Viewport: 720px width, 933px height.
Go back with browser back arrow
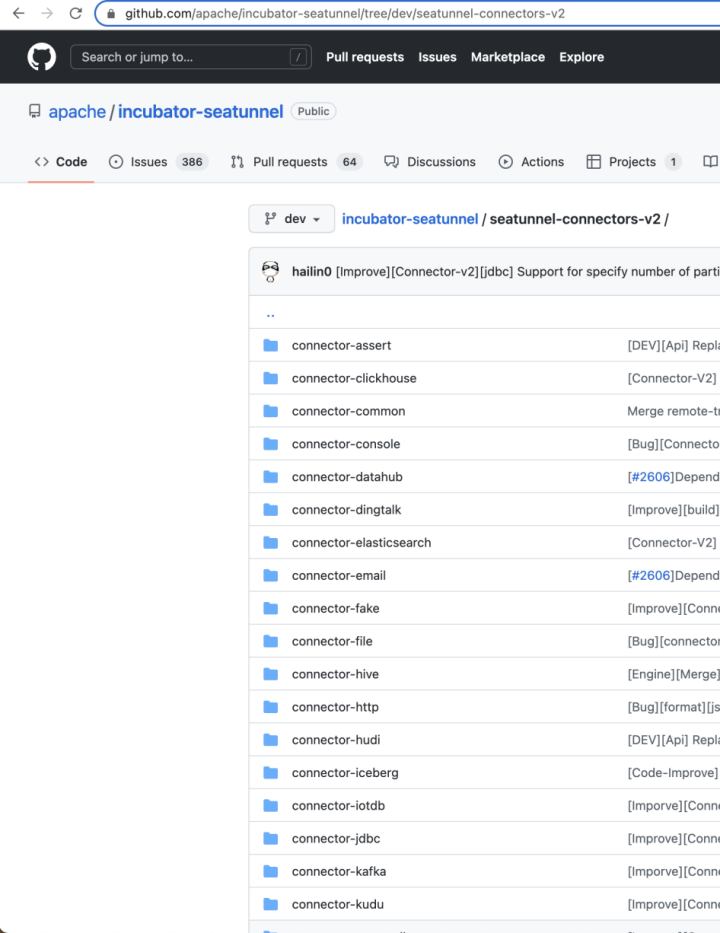pos(18,14)
